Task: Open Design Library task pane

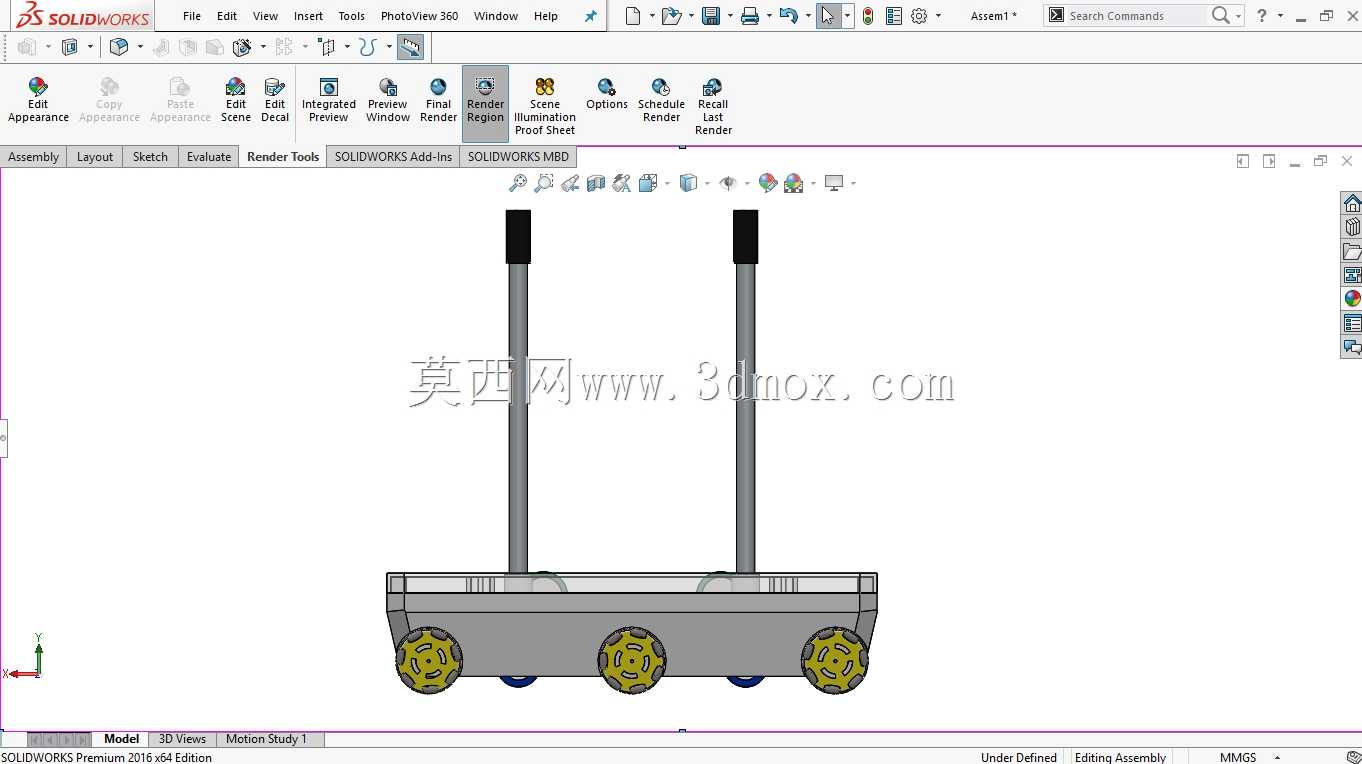Action: [1352, 228]
